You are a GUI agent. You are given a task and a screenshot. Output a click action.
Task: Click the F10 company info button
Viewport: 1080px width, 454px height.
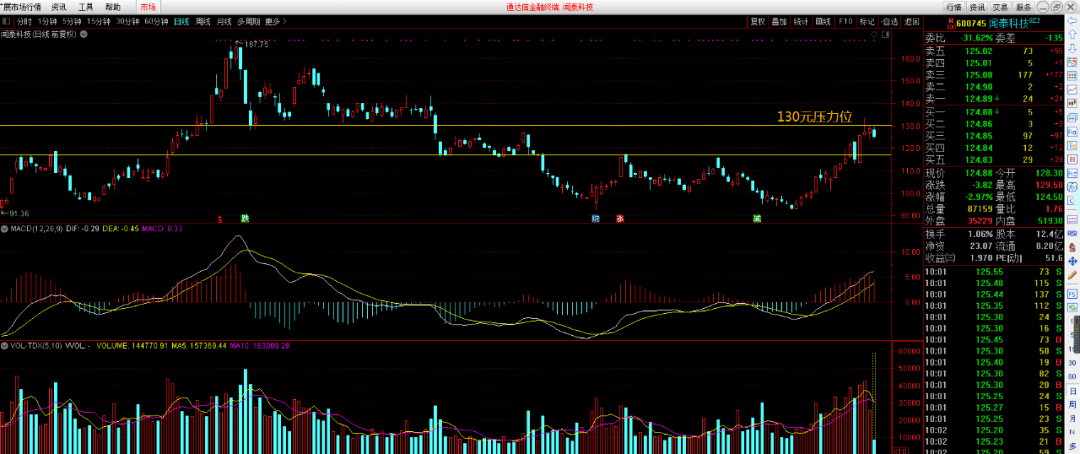[845, 21]
